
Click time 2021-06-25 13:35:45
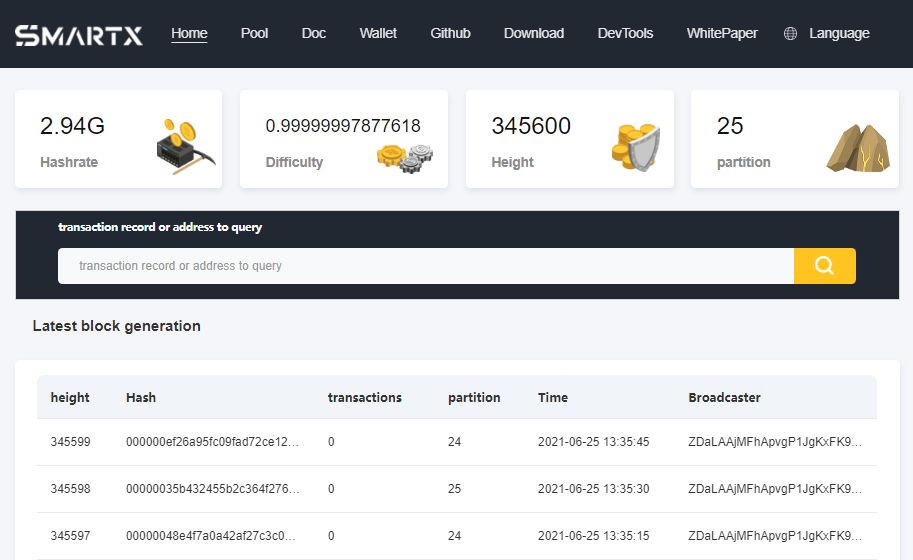593,442
